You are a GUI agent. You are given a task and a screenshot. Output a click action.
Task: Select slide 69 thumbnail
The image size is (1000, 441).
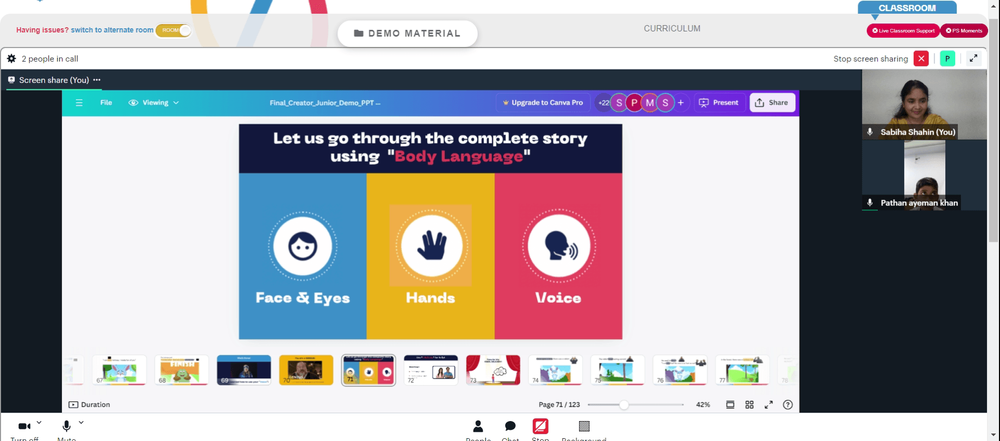pos(244,370)
